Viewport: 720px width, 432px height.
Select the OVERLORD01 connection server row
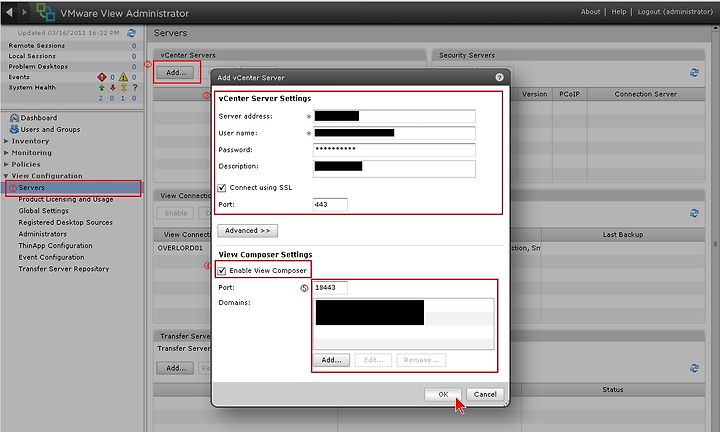point(180,248)
